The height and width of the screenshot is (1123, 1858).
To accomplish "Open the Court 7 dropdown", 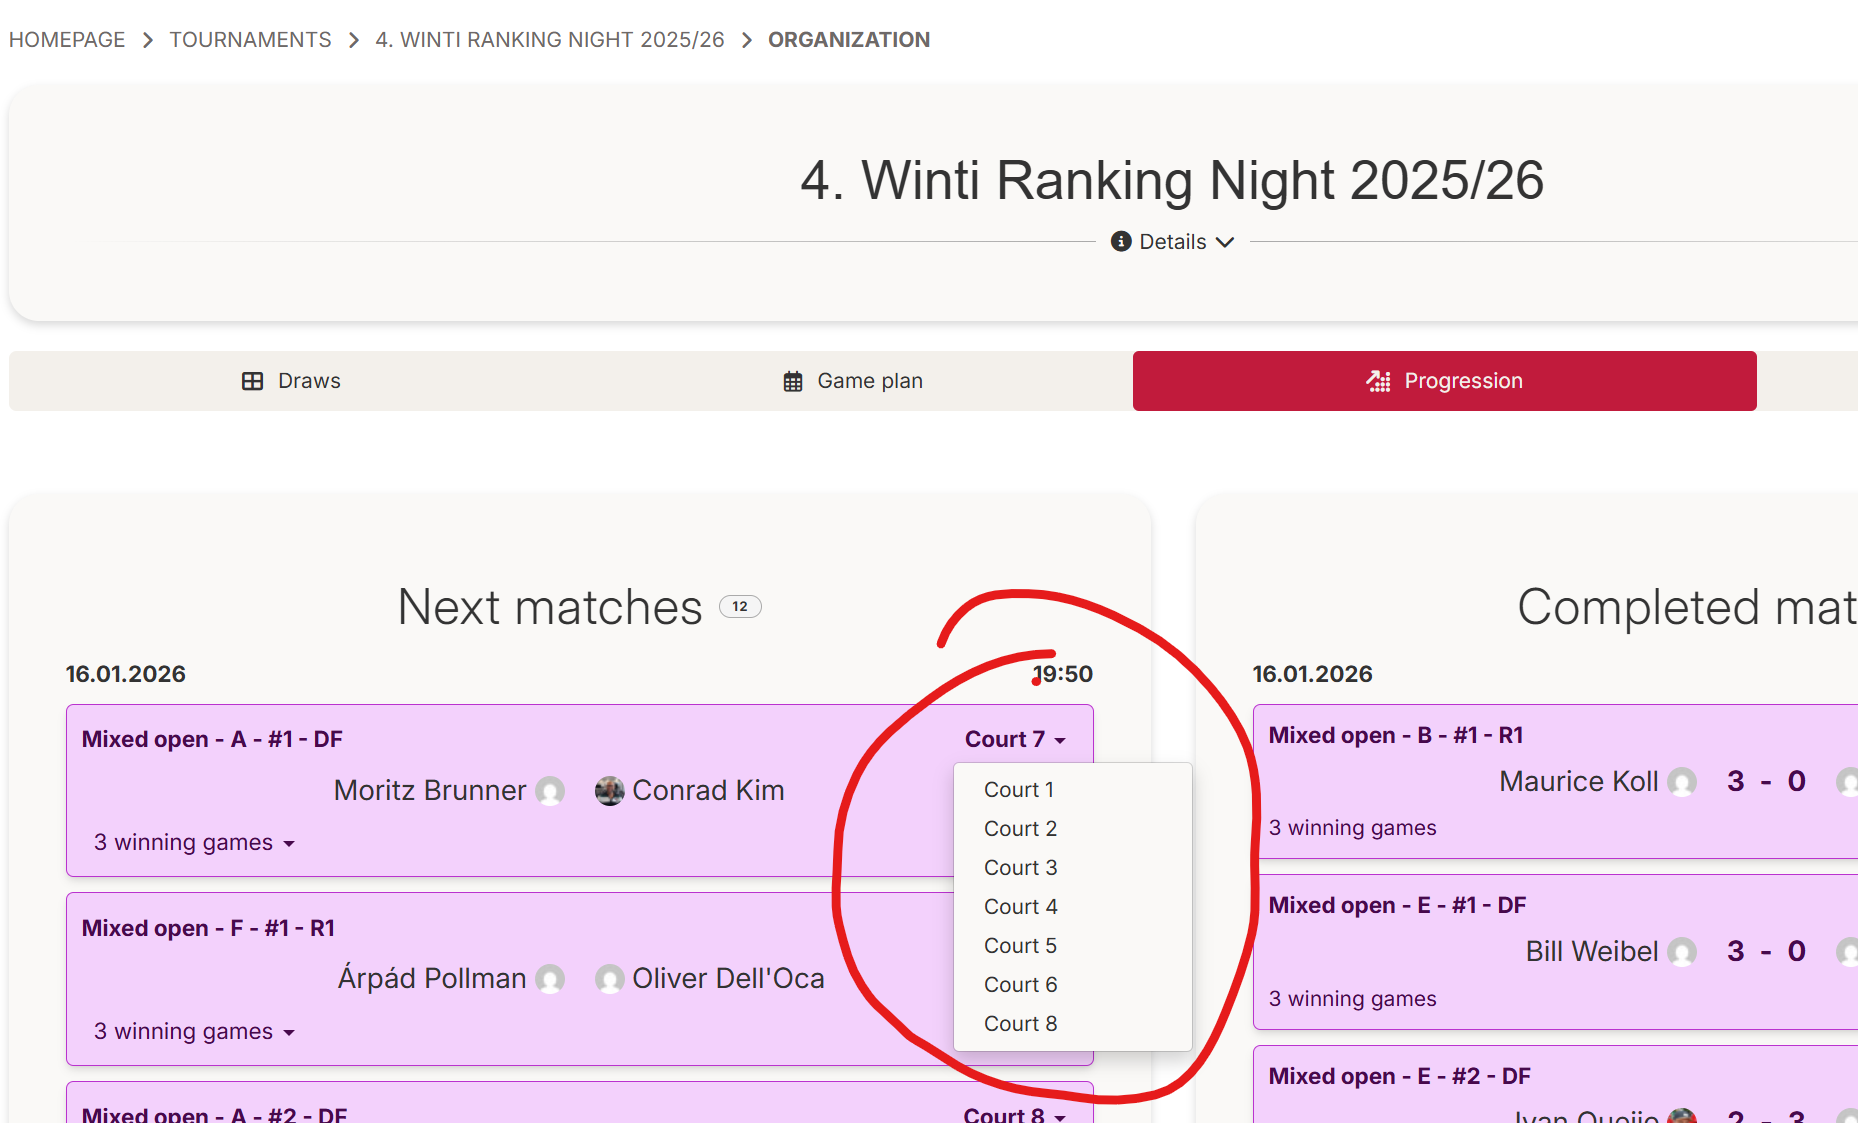I will 1015,740.
